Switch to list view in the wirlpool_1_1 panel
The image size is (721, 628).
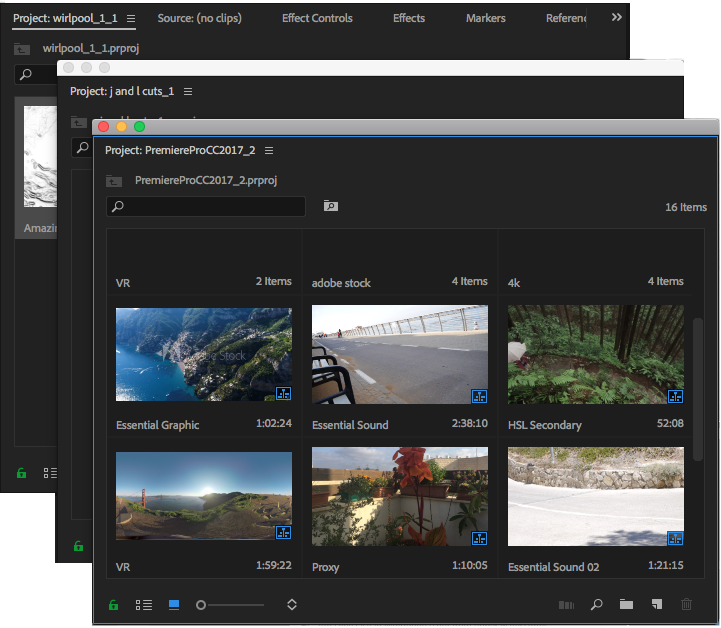click(50, 473)
